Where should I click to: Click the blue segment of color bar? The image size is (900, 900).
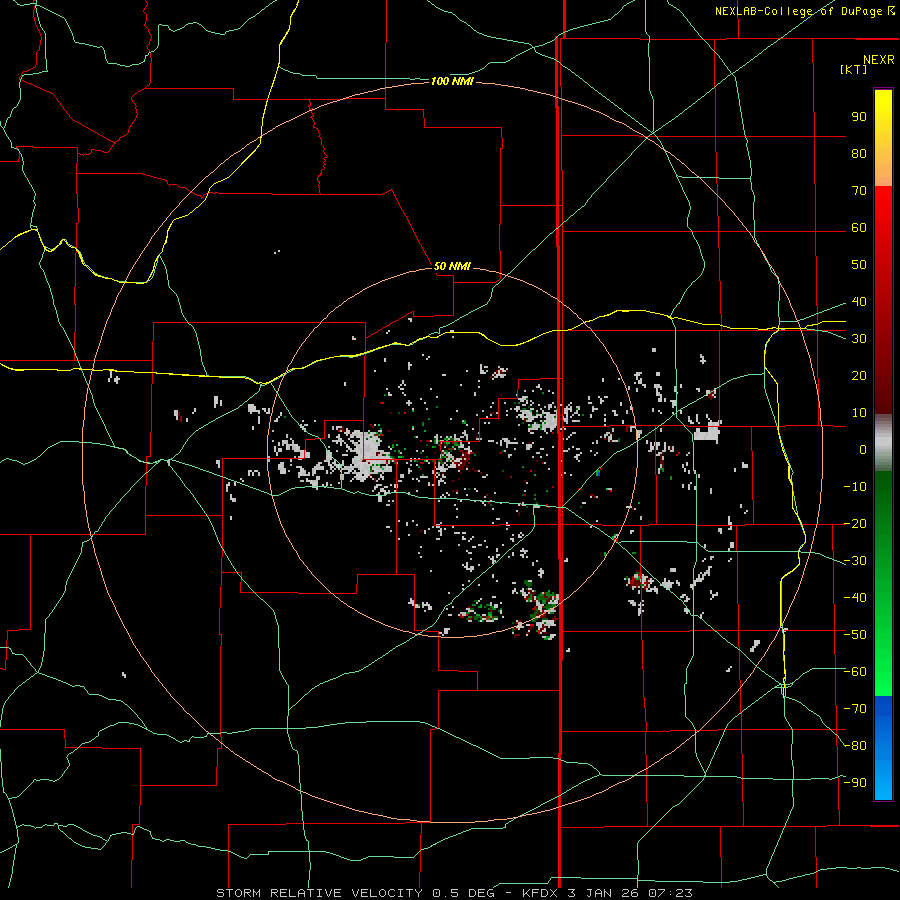pos(883,748)
